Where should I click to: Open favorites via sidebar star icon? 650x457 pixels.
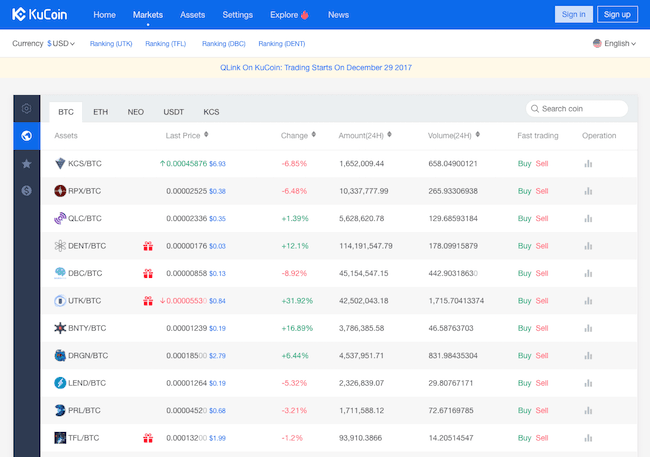click(x=26, y=163)
